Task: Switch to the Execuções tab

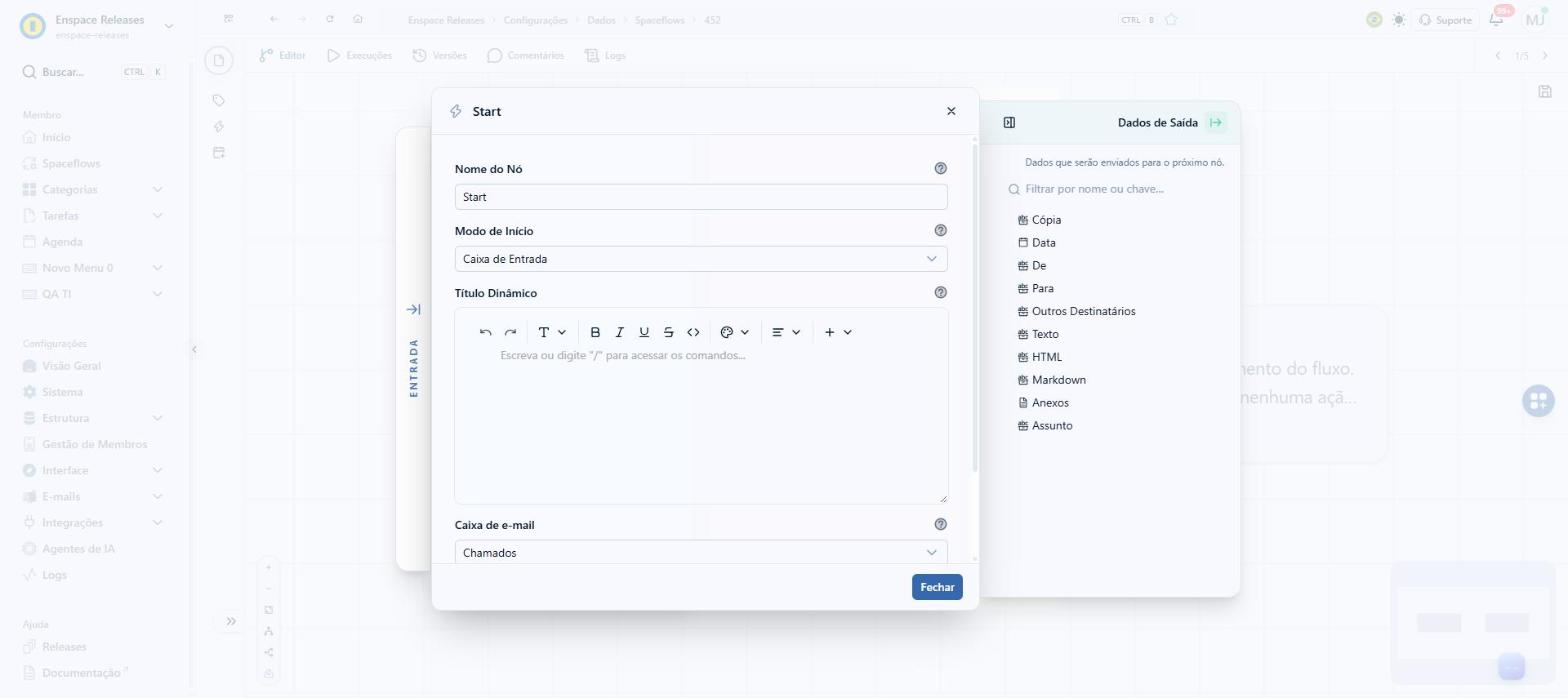Action: 359,55
